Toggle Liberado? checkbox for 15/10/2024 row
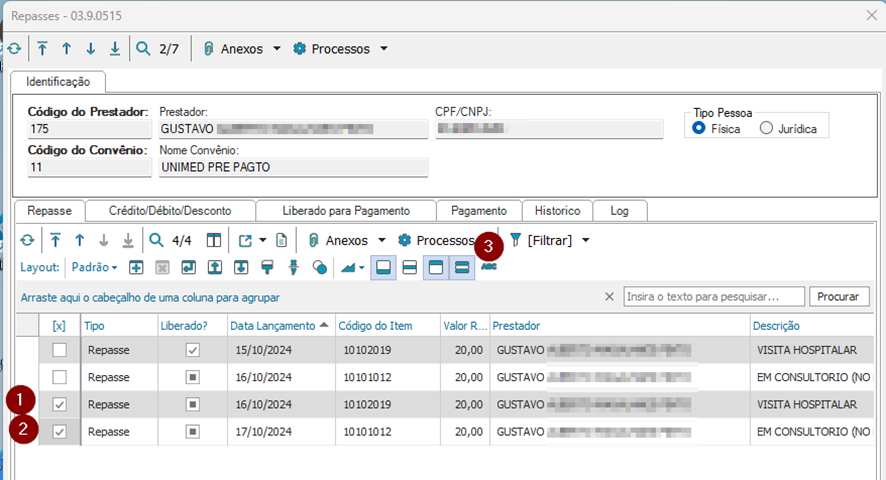The image size is (886, 480). 193,350
